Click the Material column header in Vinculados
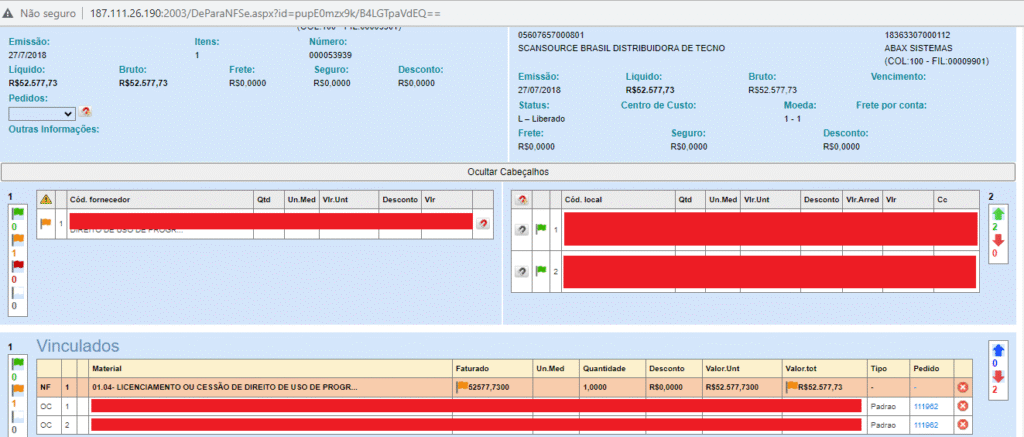This screenshot has height=437, width=1024. [x=107, y=367]
